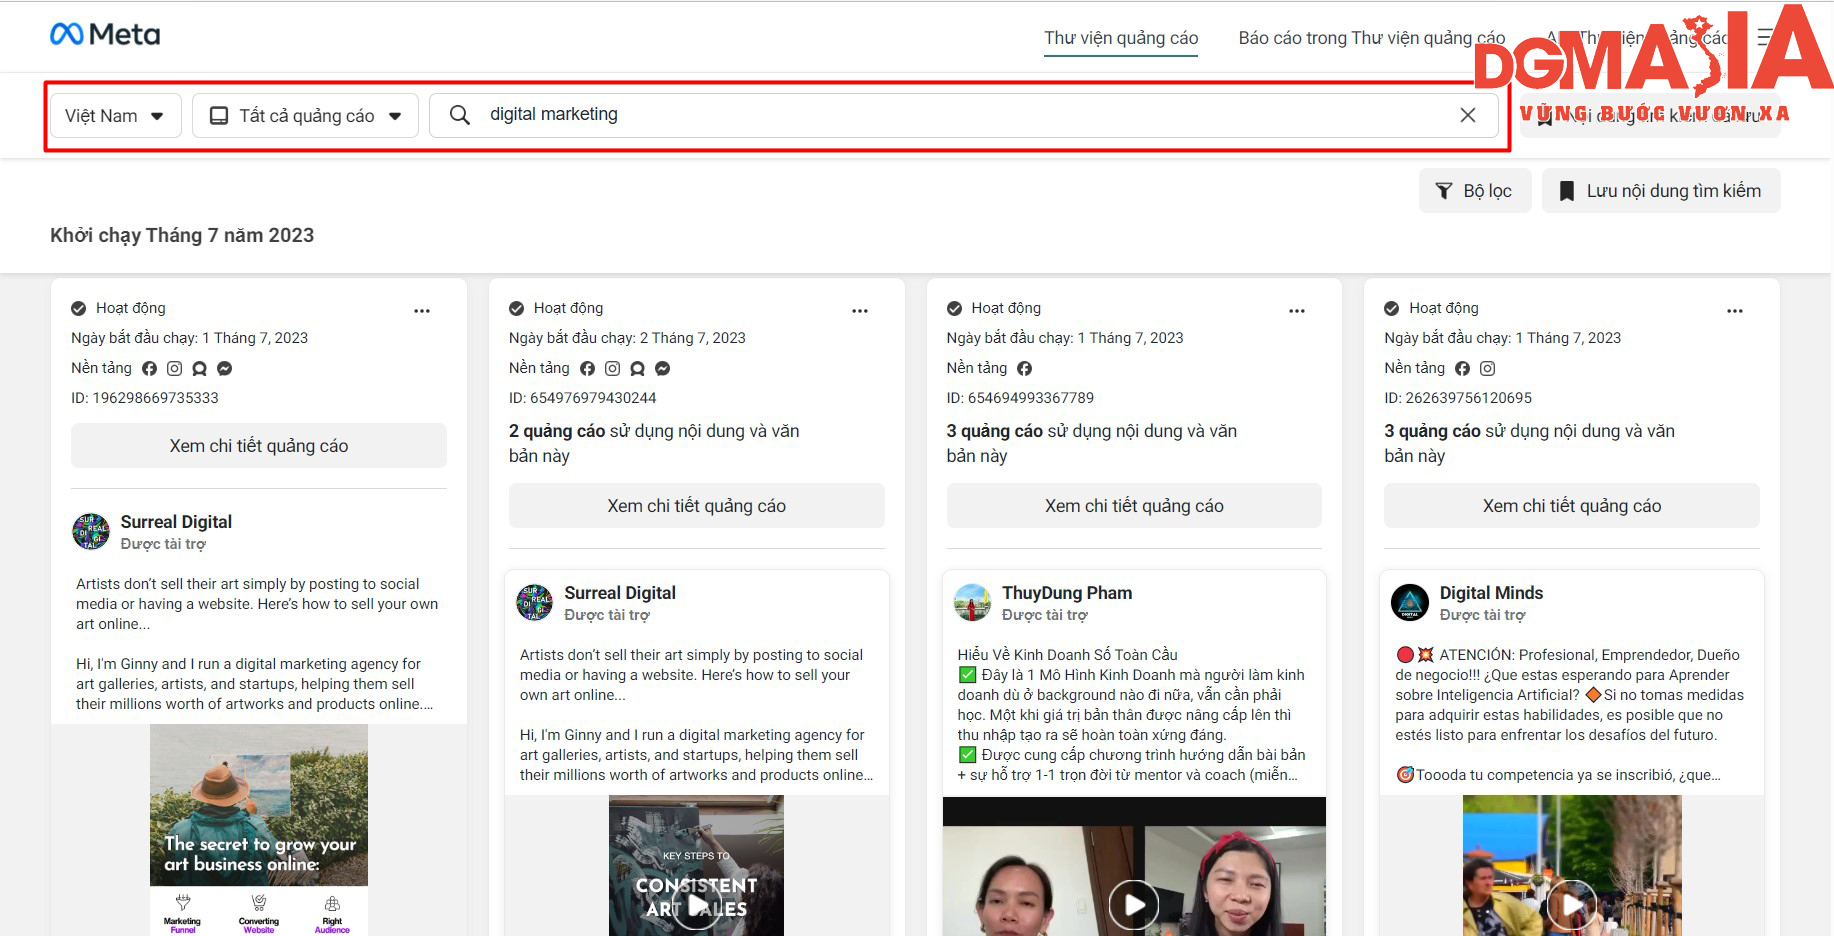This screenshot has width=1834, height=936.
Task: Click Được tài trợ label under ThuyDung Pham
Action: [1045, 615]
